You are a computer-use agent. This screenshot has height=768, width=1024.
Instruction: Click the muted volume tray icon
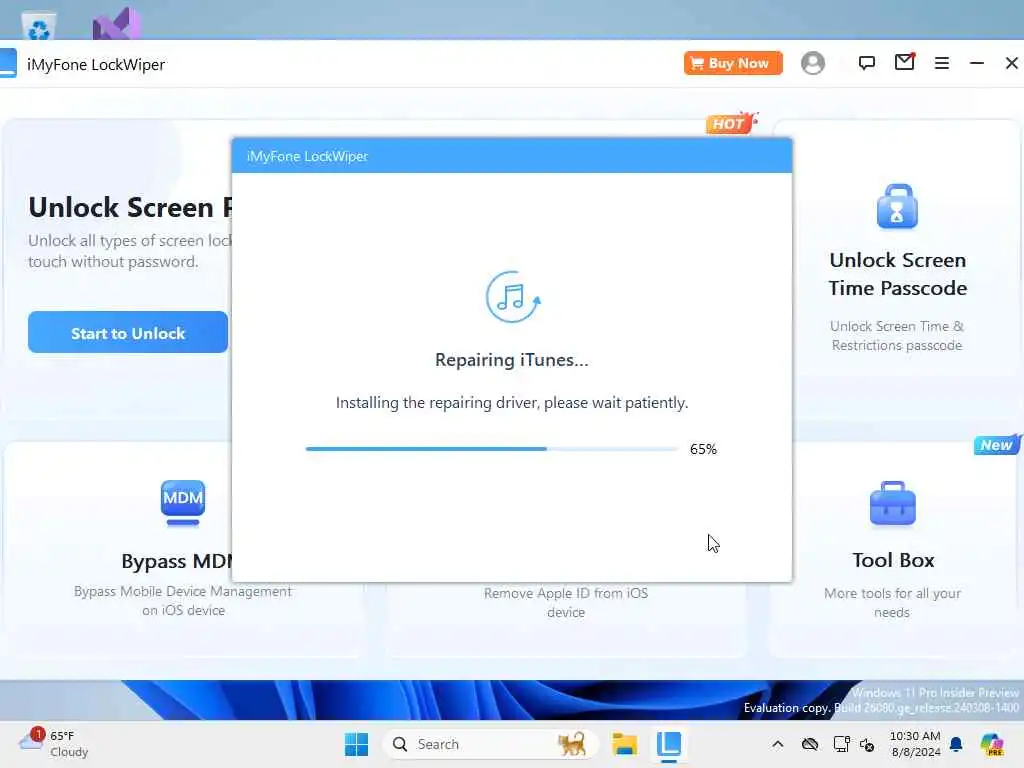pos(867,744)
